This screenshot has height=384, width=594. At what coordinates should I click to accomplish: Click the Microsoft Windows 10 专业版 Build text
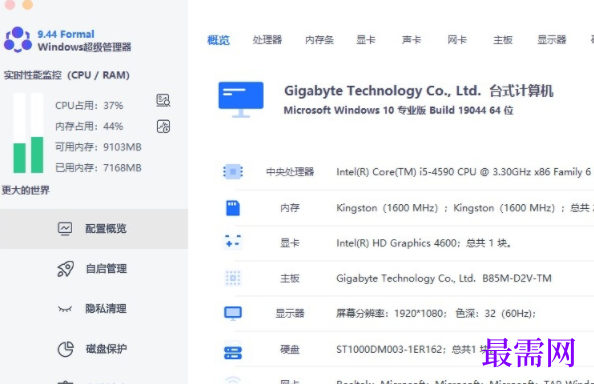(399, 111)
